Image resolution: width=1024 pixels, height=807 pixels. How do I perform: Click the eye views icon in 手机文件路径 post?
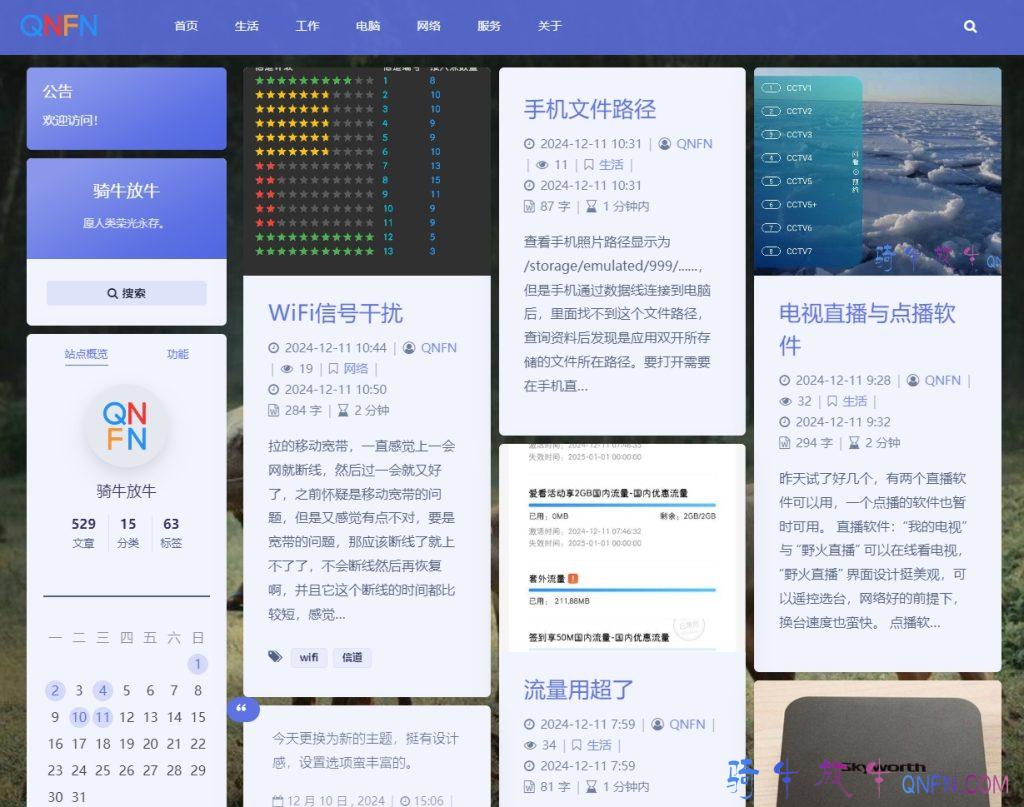[542, 165]
